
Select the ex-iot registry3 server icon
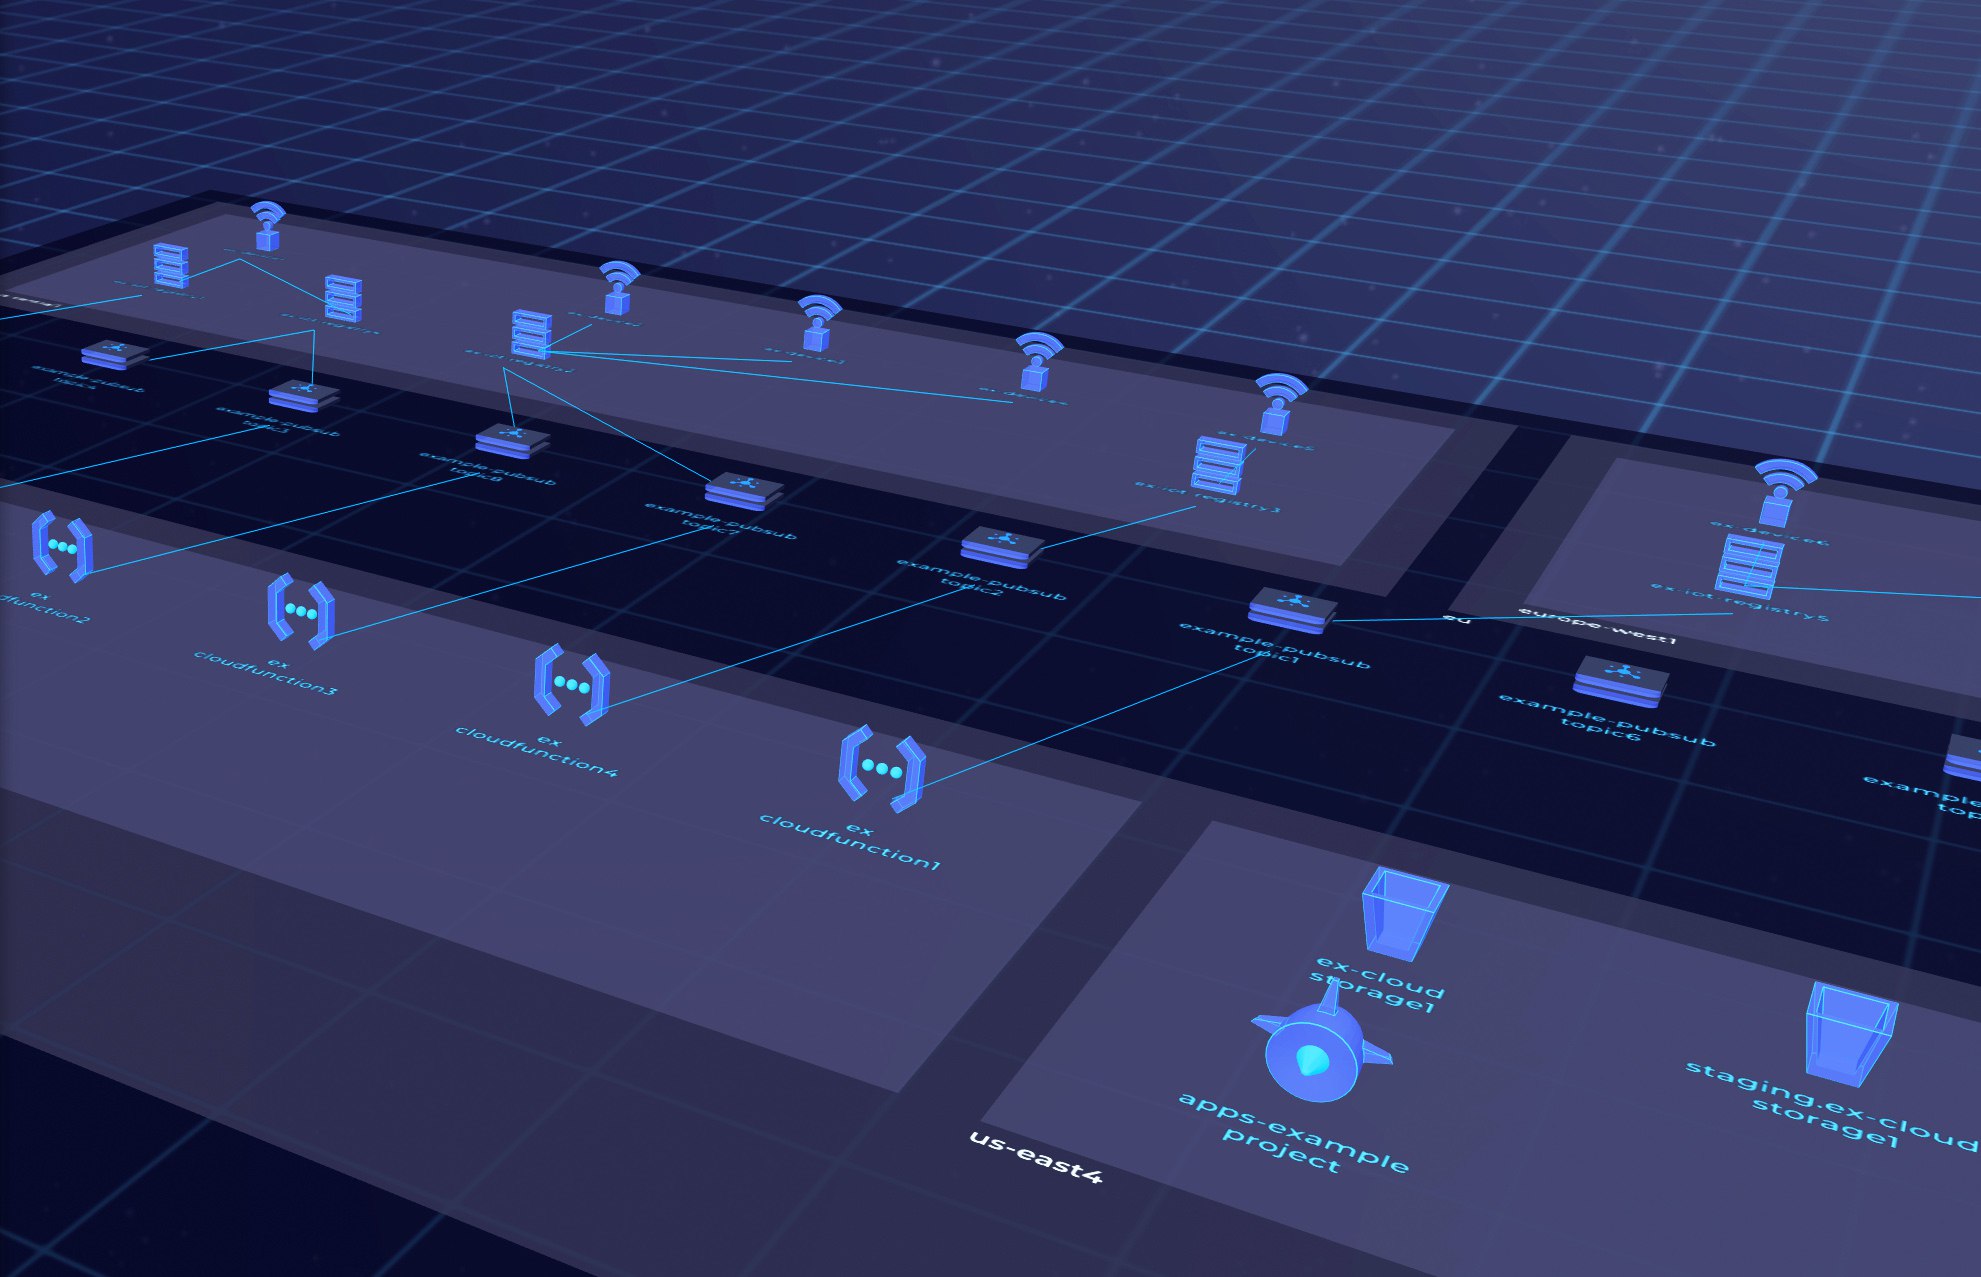click(1219, 464)
